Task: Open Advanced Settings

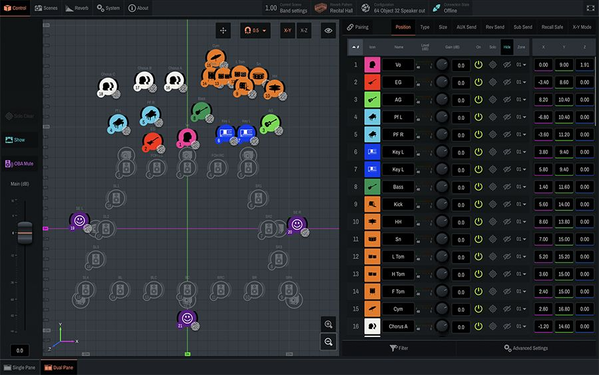Action: coord(526,348)
